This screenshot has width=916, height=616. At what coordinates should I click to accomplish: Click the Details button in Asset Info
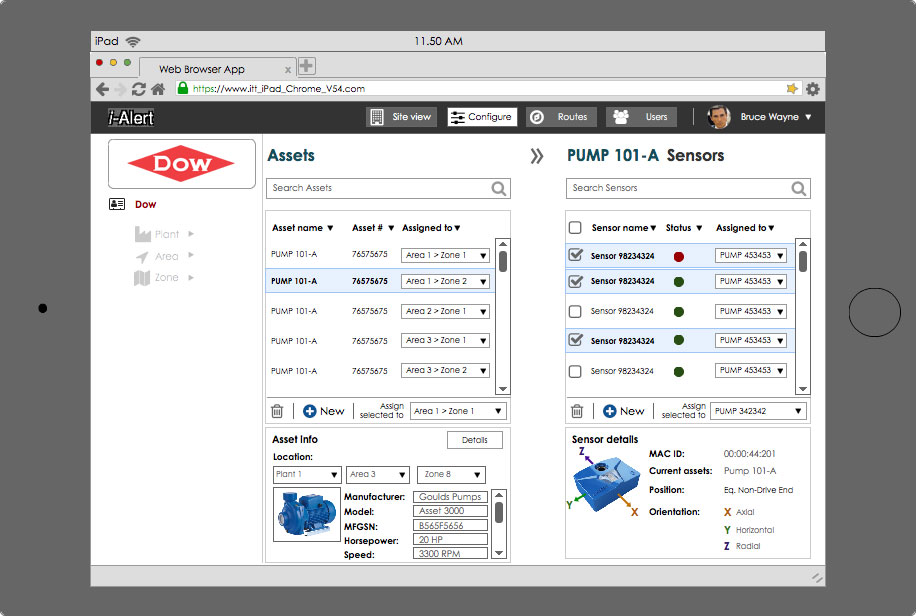(474, 440)
